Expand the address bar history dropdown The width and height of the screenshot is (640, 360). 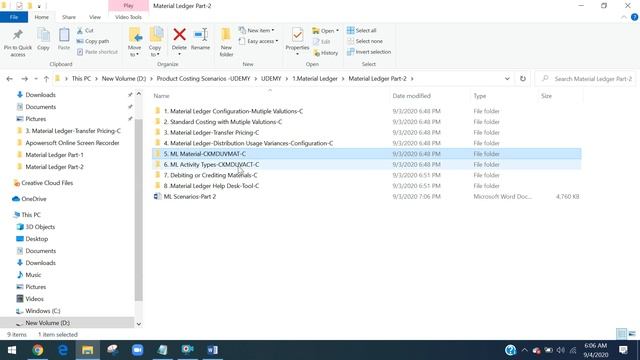click(x=507, y=79)
